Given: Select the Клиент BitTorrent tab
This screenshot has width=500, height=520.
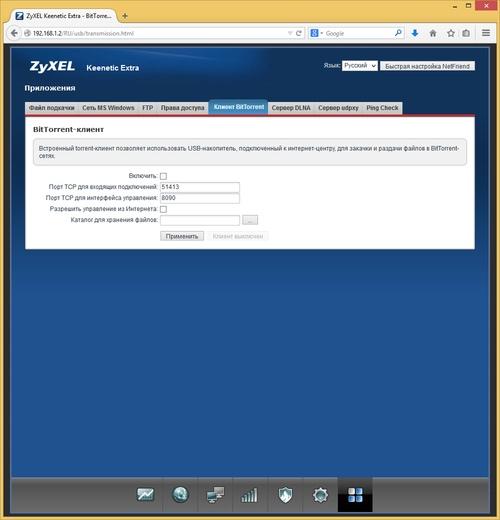Looking at the screenshot, I should tap(239, 107).
